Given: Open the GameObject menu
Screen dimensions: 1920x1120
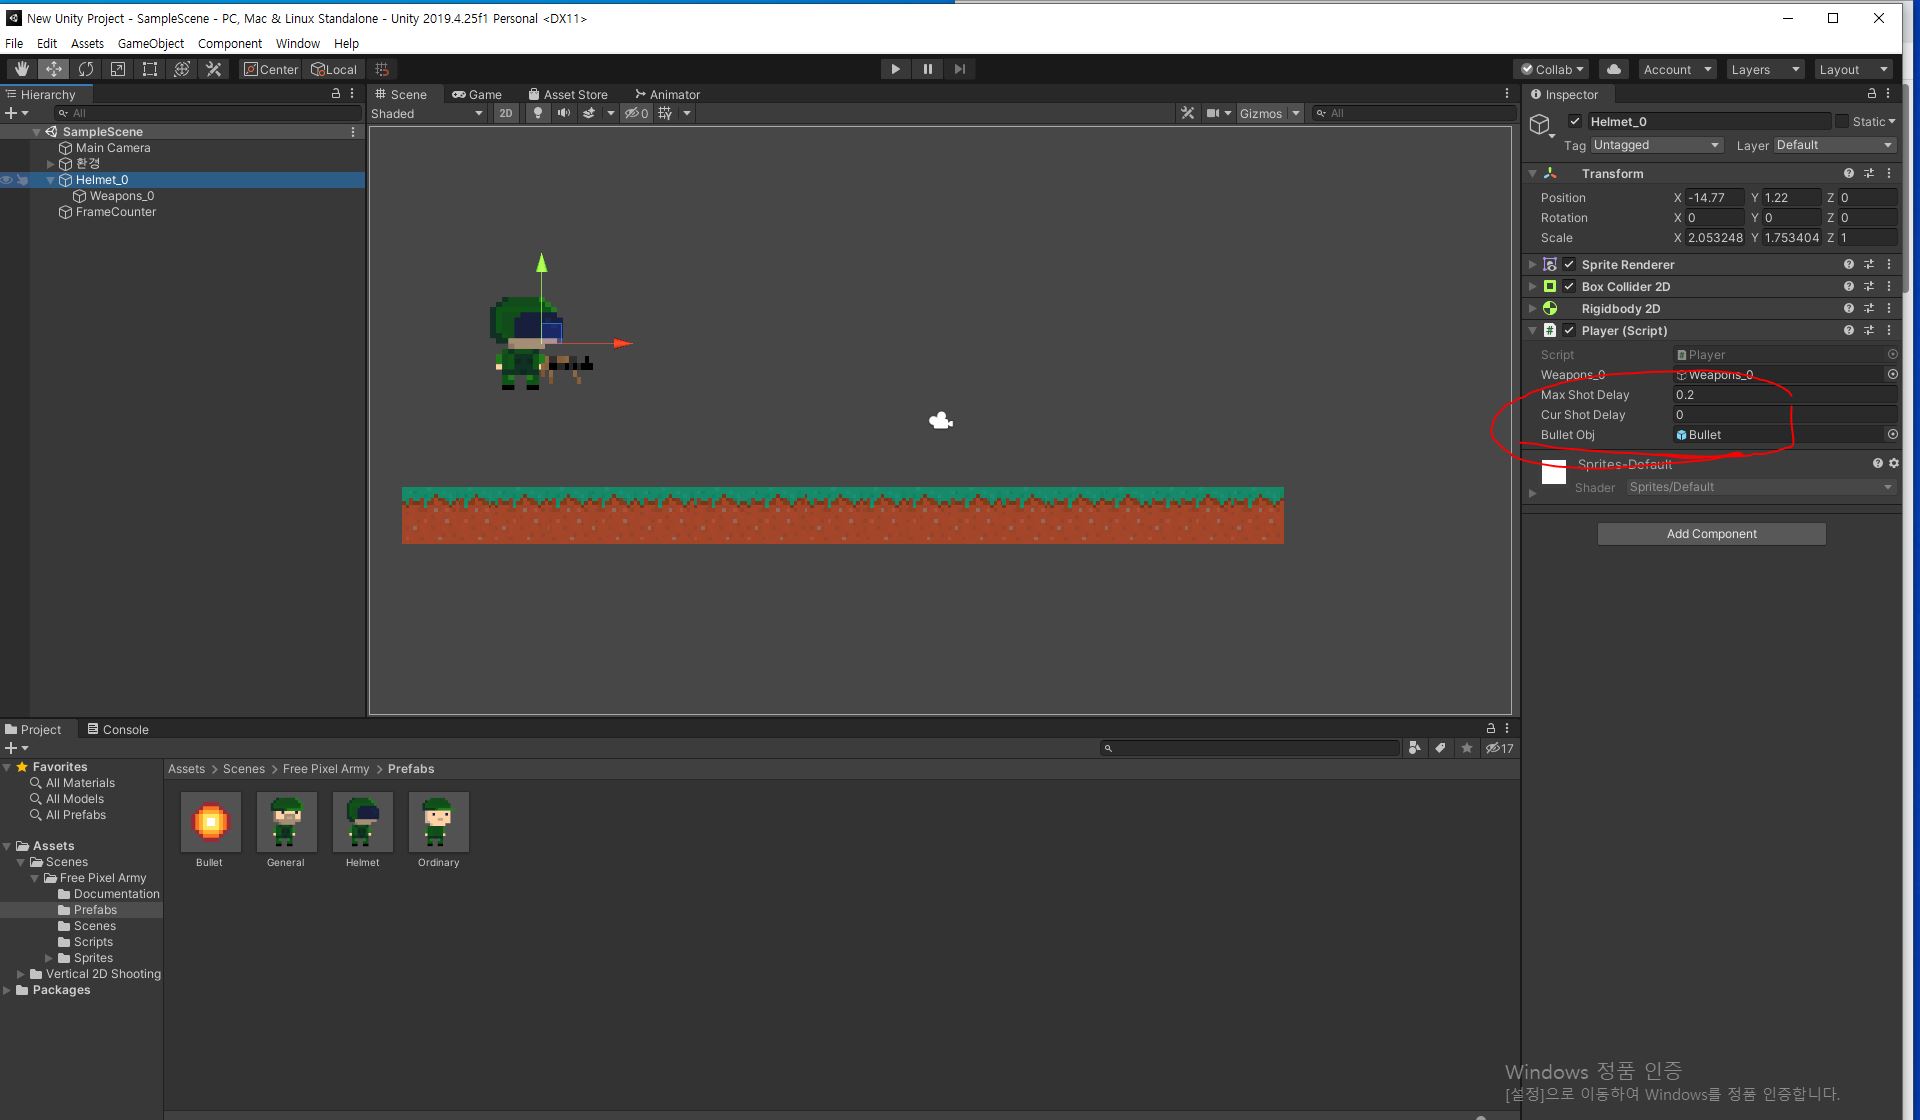Looking at the screenshot, I should tap(150, 43).
